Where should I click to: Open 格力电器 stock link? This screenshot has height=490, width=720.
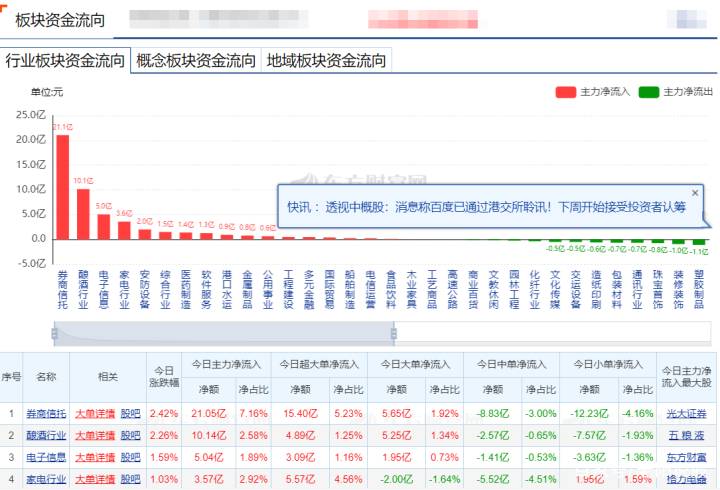click(686, 479)
